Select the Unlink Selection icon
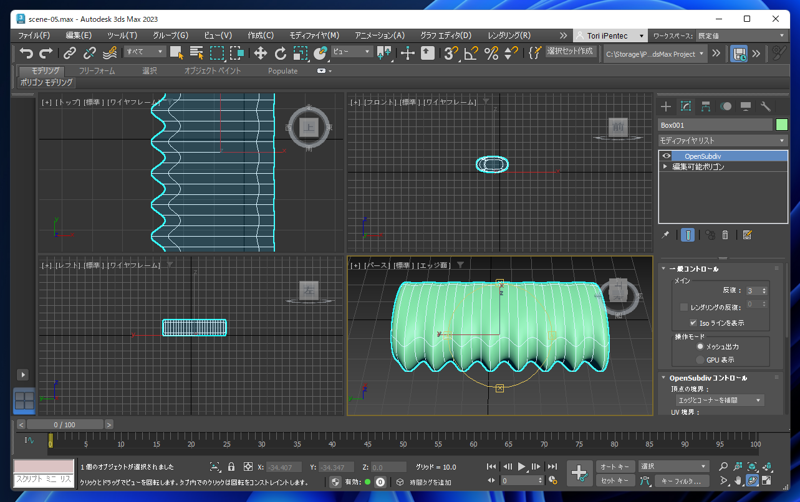Screen dimensions: 800x502 coord(90,53)
